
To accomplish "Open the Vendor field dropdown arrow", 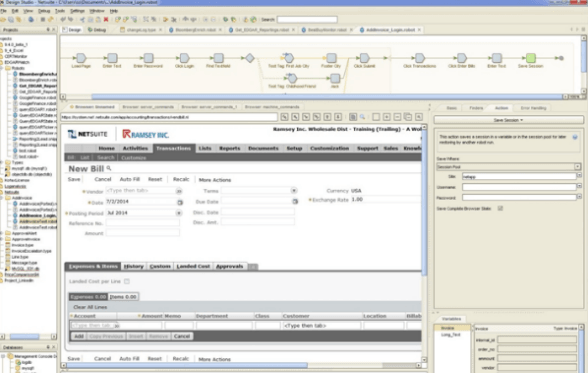I will click(179, 191).
